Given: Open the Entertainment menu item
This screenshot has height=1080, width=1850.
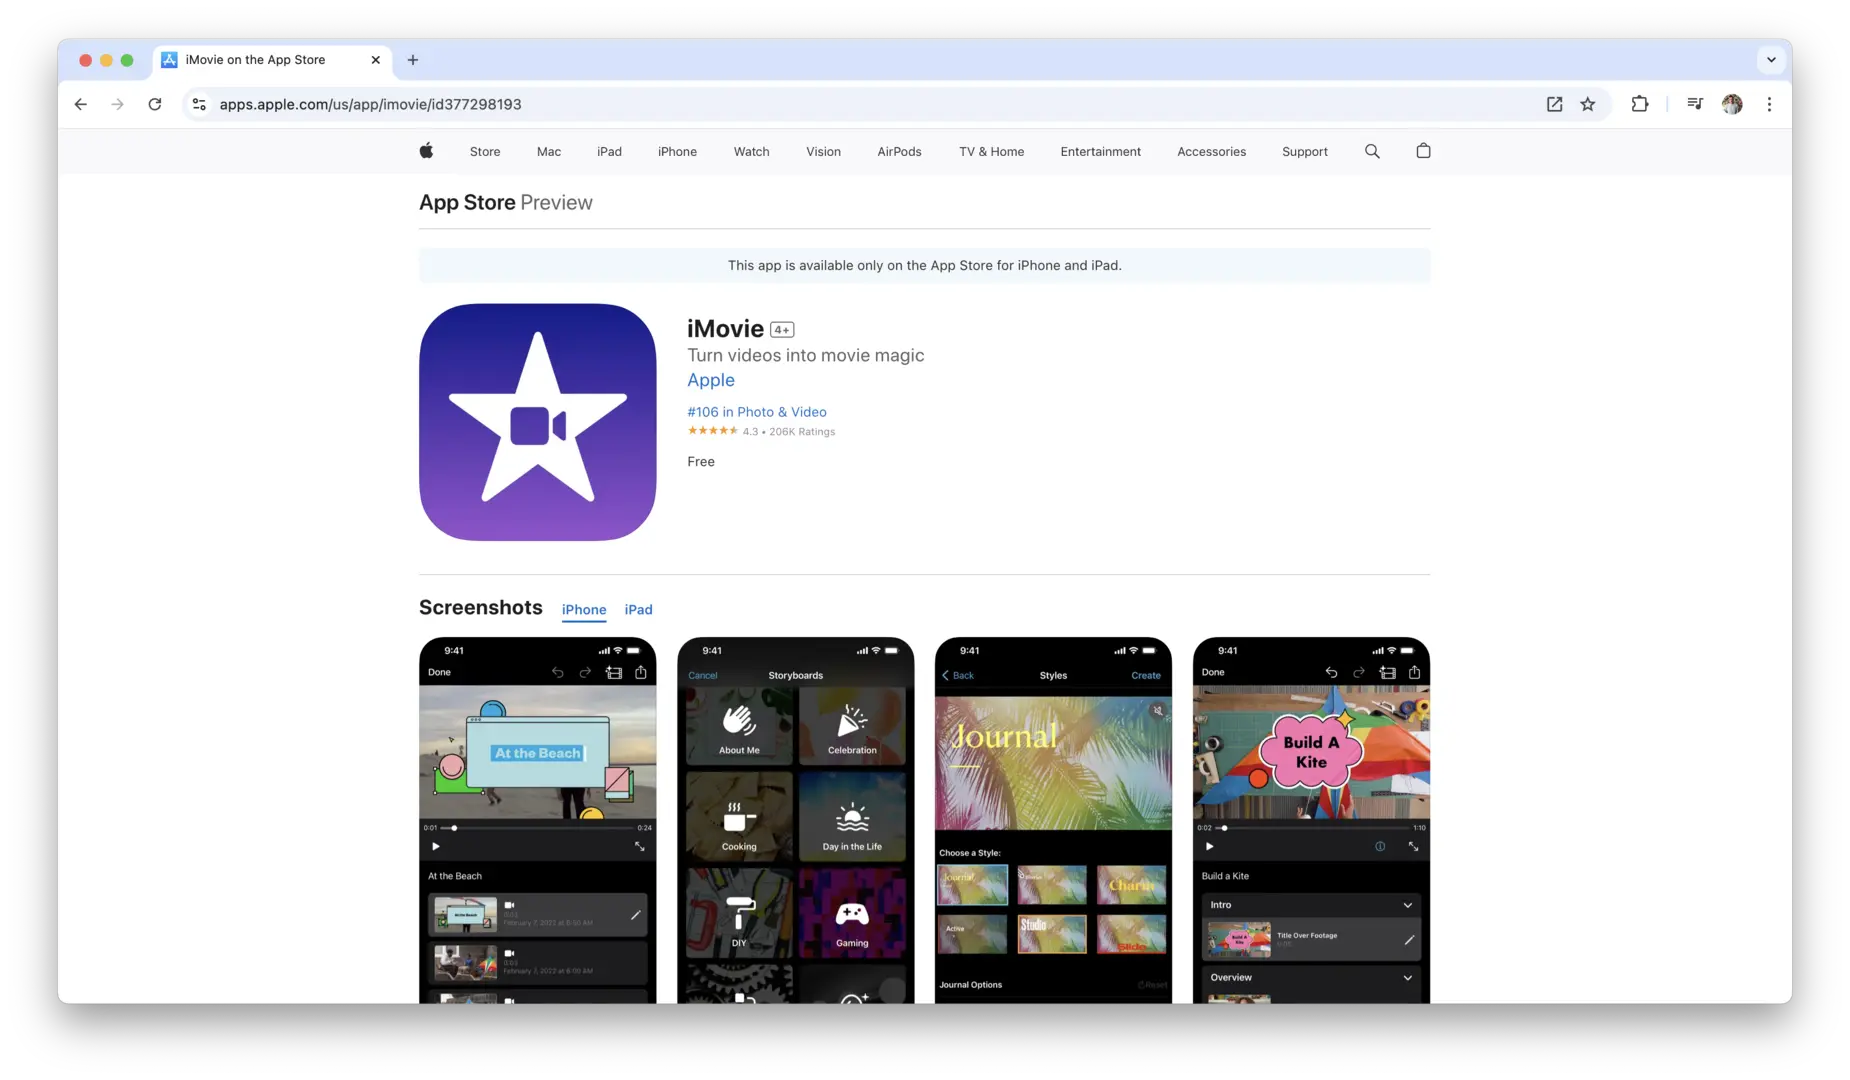Looking at the screenshot, I should pos(1100,152).
